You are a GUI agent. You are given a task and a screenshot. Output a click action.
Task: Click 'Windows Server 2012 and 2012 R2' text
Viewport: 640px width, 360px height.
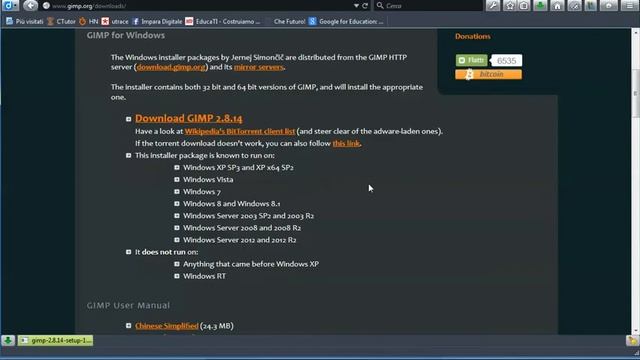[x=240, y=240]
